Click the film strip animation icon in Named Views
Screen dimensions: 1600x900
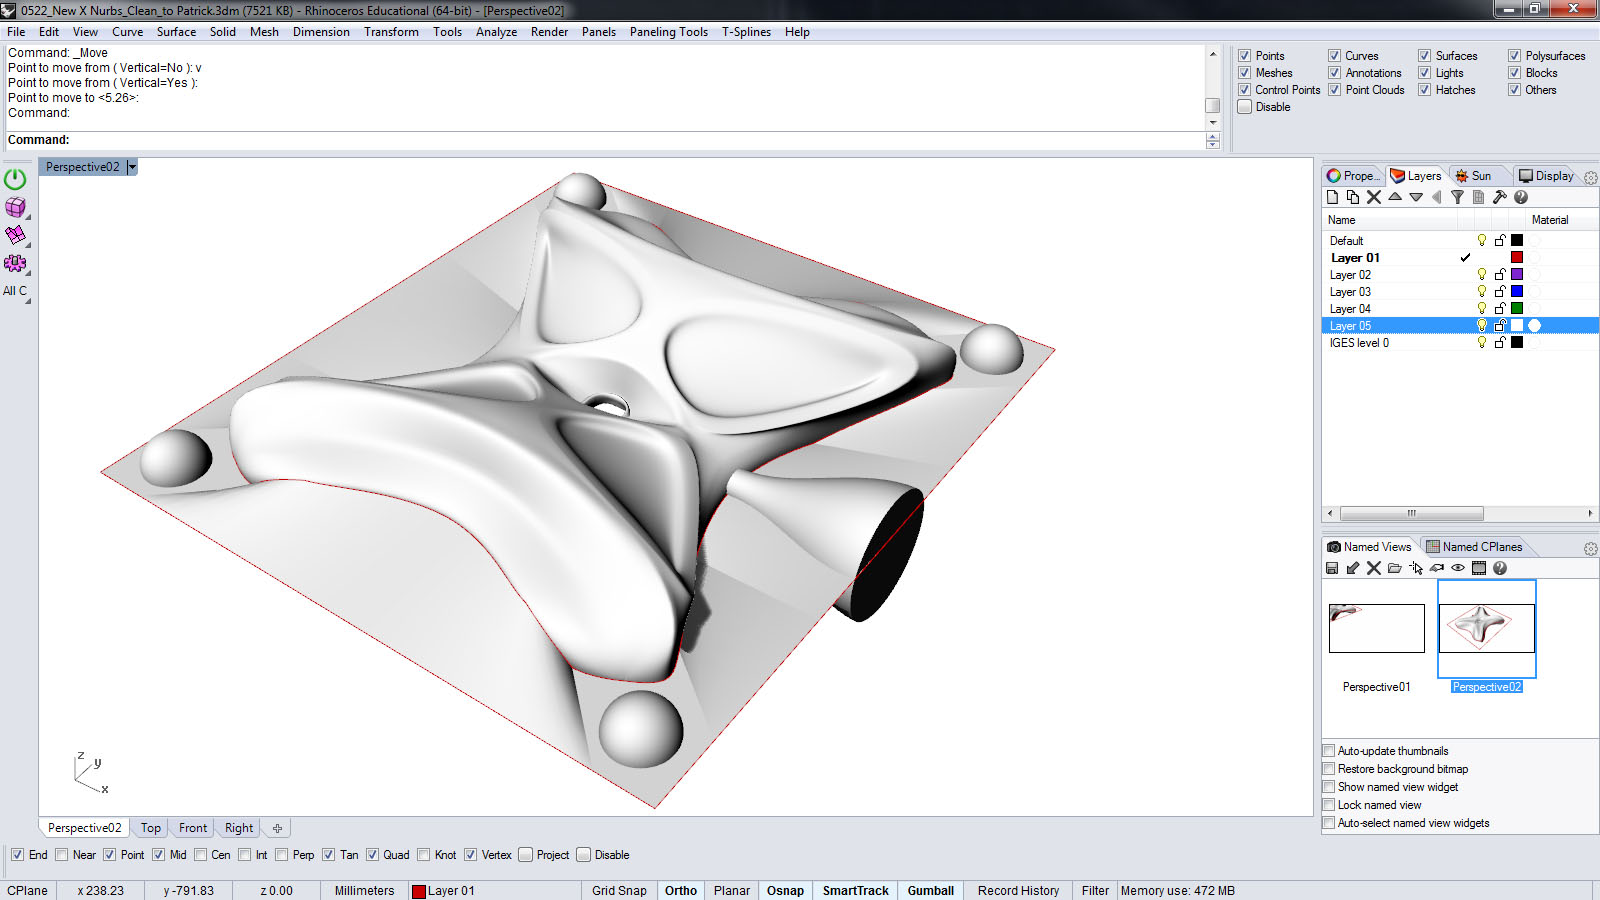pos(1479,568)
